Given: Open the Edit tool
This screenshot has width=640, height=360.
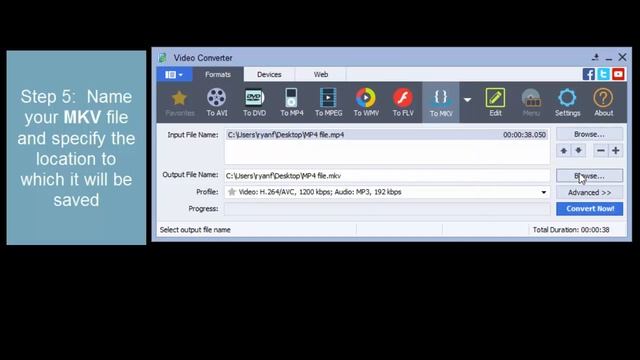Looking at the screenshot, I should [x=495, y=103].
